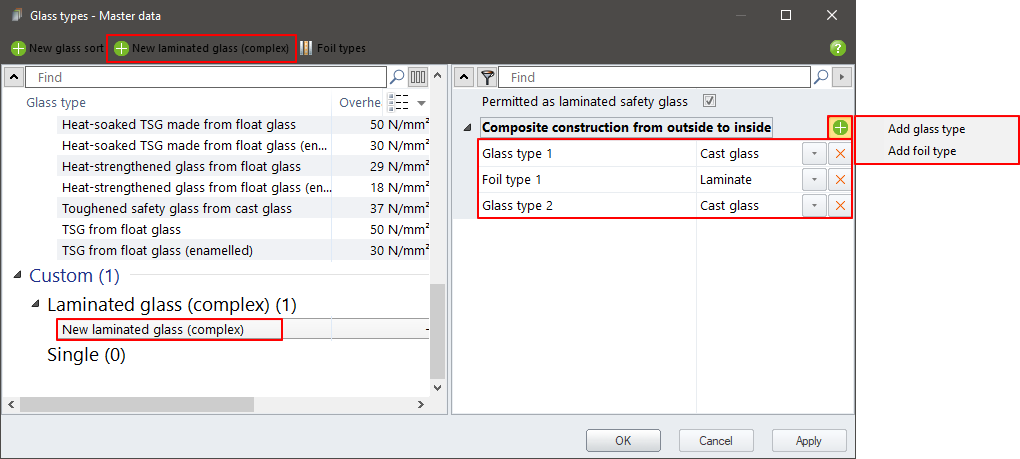Toggle Permitted as laminated safety glass checkbox
The height and width of the screenshot is (459, 1020).
click(710, 101)
